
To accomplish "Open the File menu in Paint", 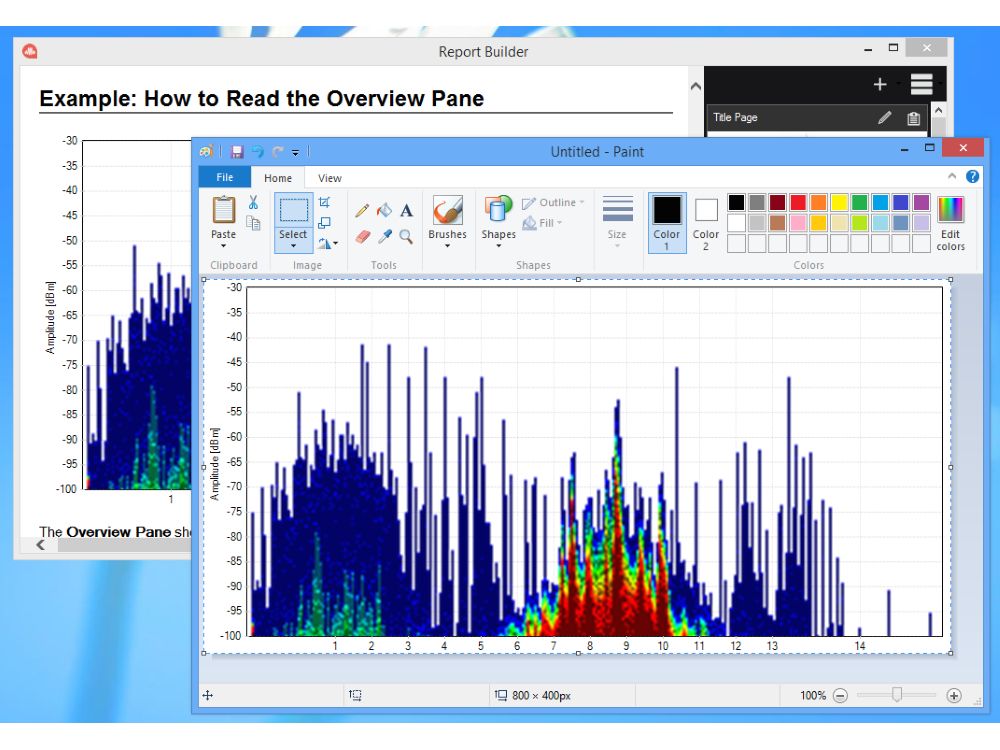I will (224, 177).
